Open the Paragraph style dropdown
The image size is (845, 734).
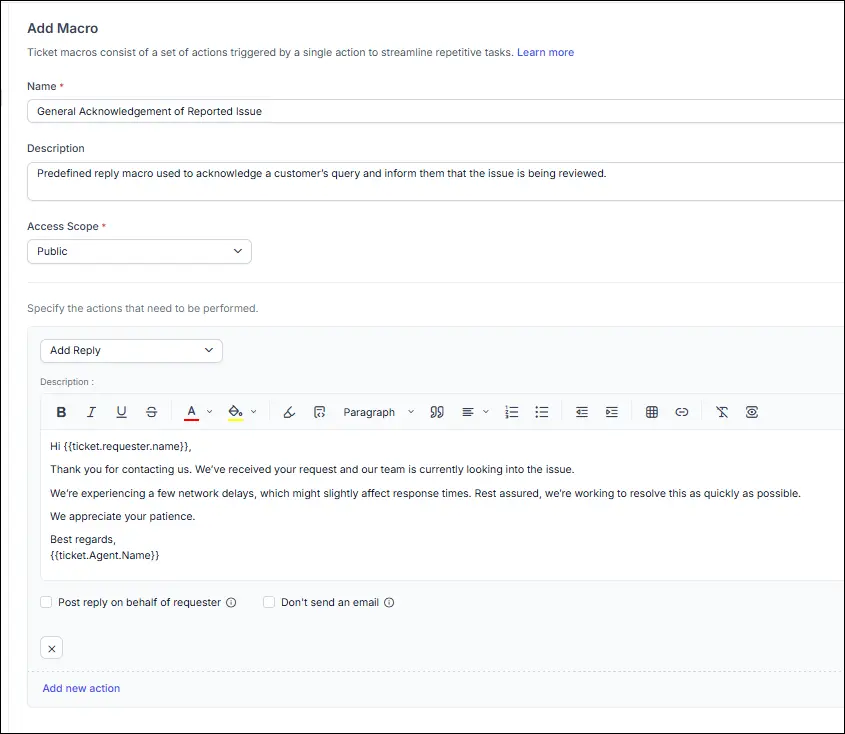(x=378, y=412)
